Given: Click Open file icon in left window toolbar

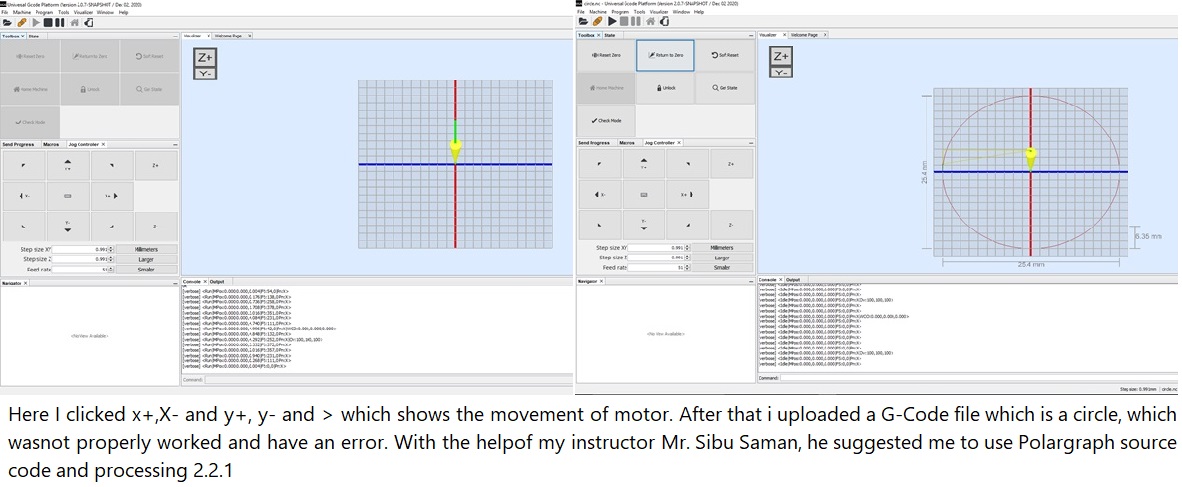Looking at the screenshot, I should 7,23.
